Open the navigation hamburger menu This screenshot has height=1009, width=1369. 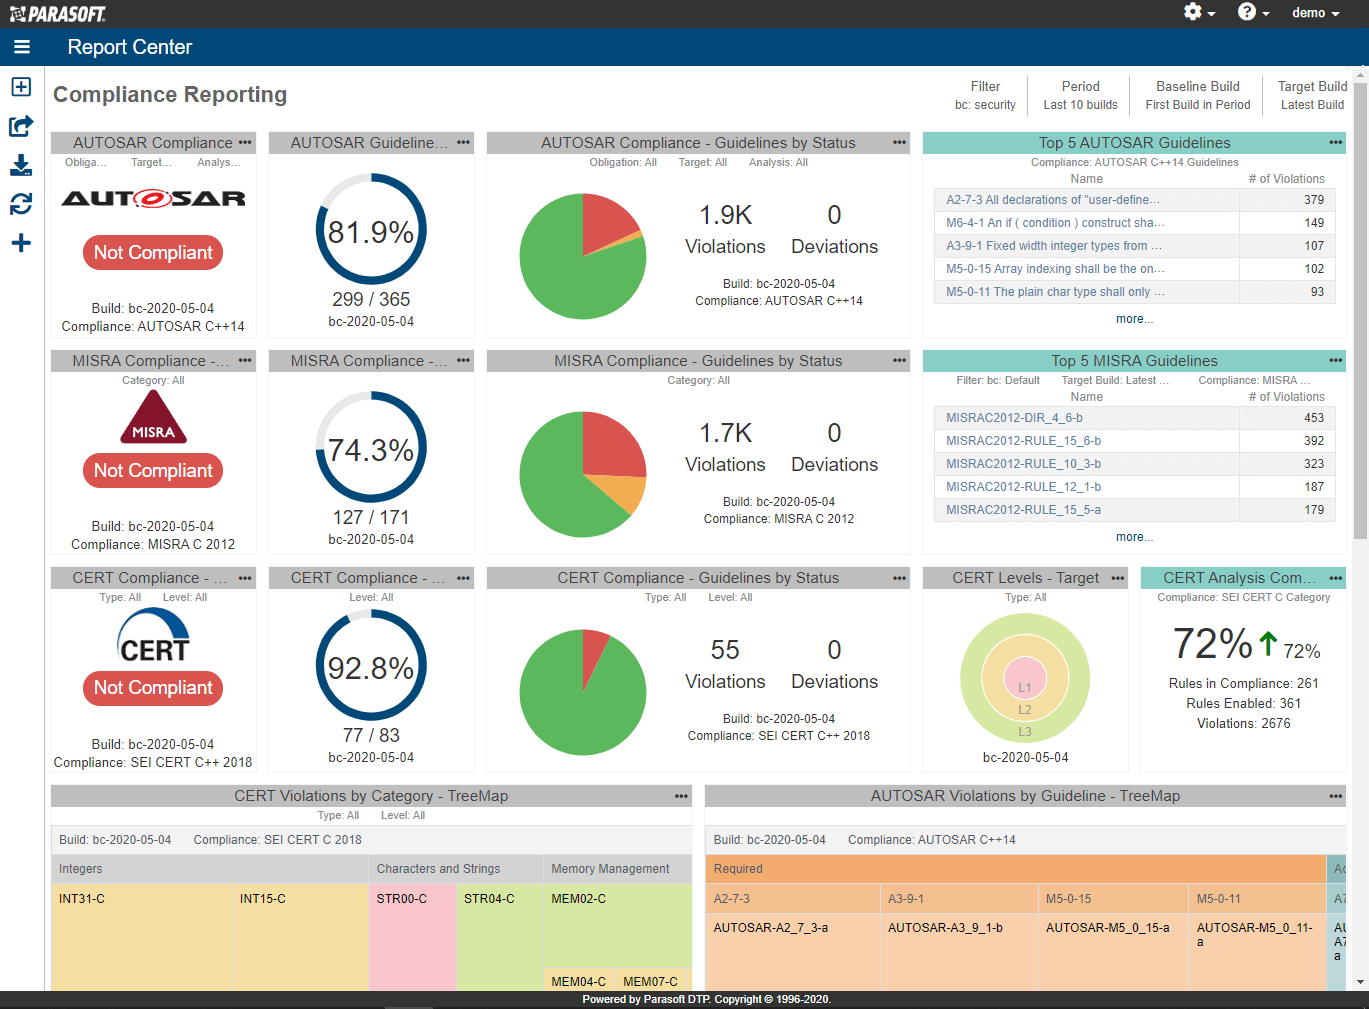coord(21,47)
